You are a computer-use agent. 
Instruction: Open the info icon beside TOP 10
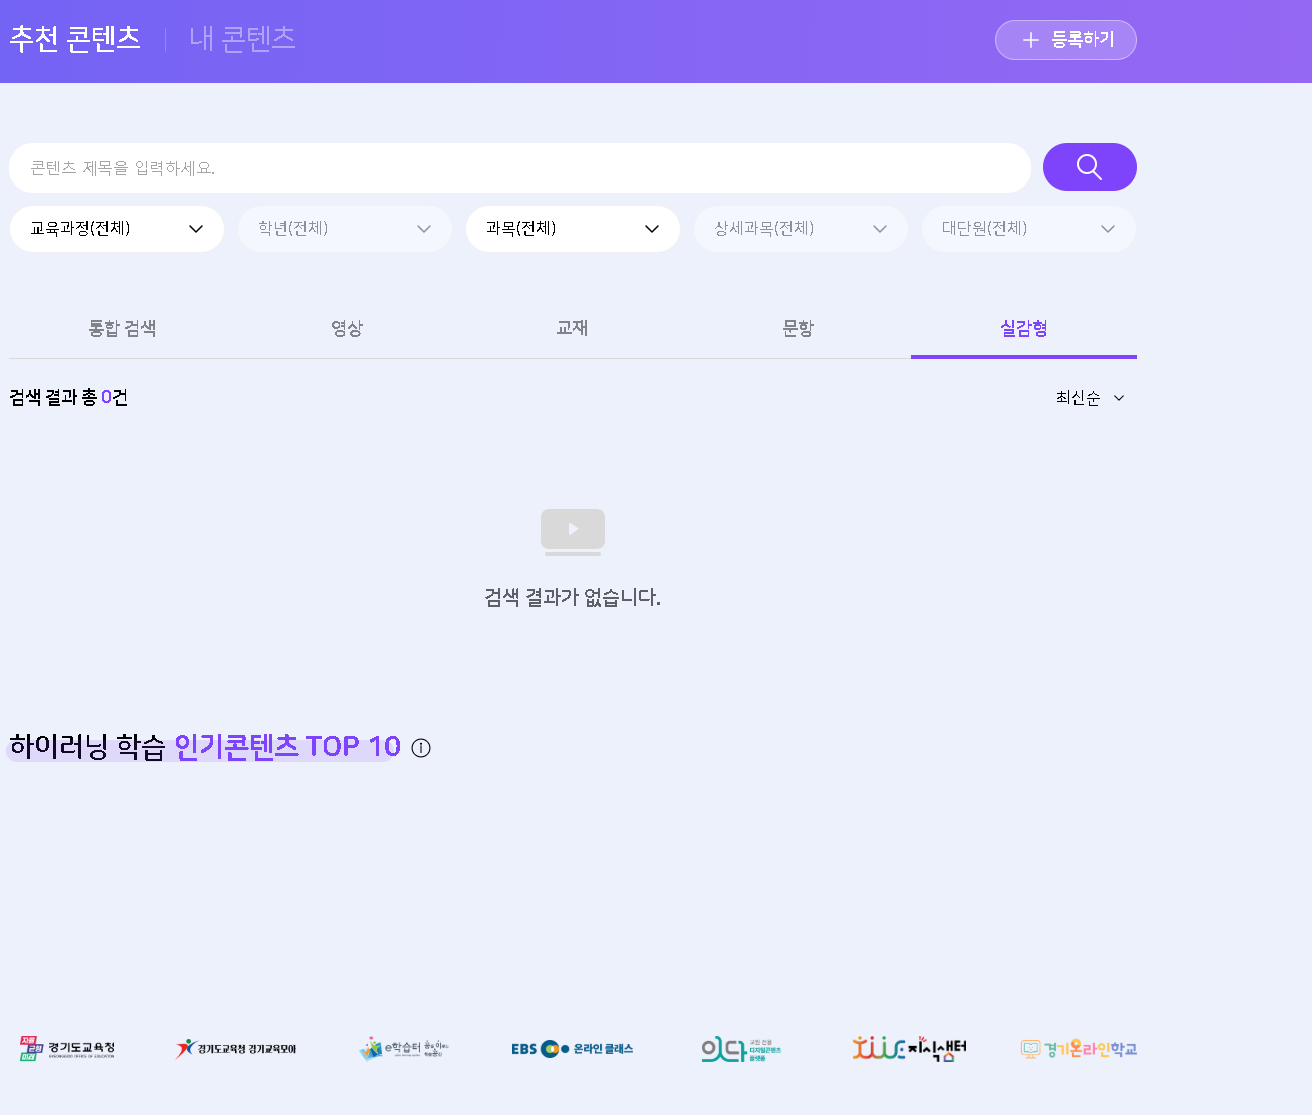[x=421, y=748]
